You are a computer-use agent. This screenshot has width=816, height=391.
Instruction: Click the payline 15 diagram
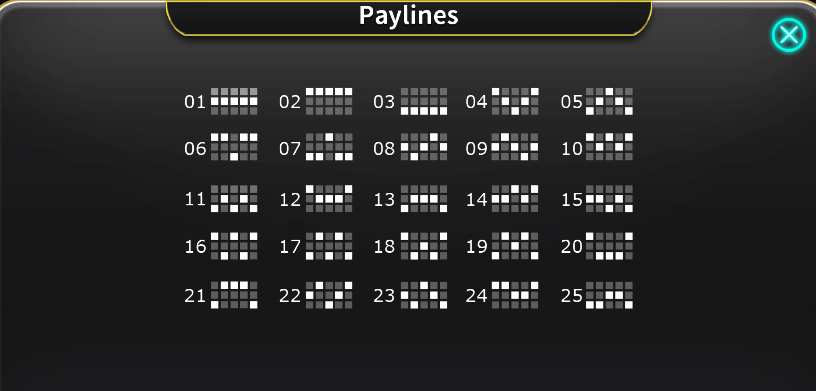[x=609, y=198]
